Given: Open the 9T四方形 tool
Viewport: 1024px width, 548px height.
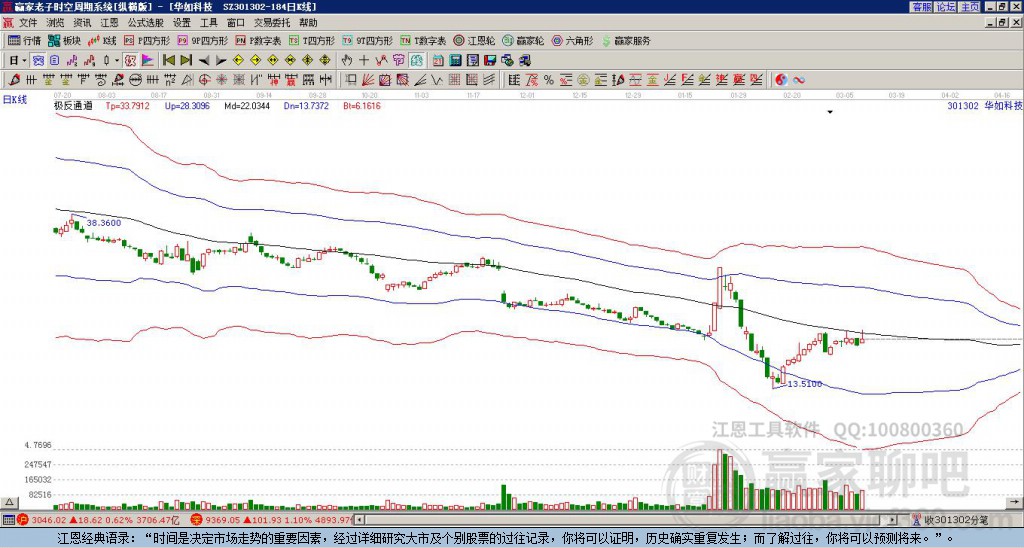Looking at the screenshot, I should pos(367,40).
